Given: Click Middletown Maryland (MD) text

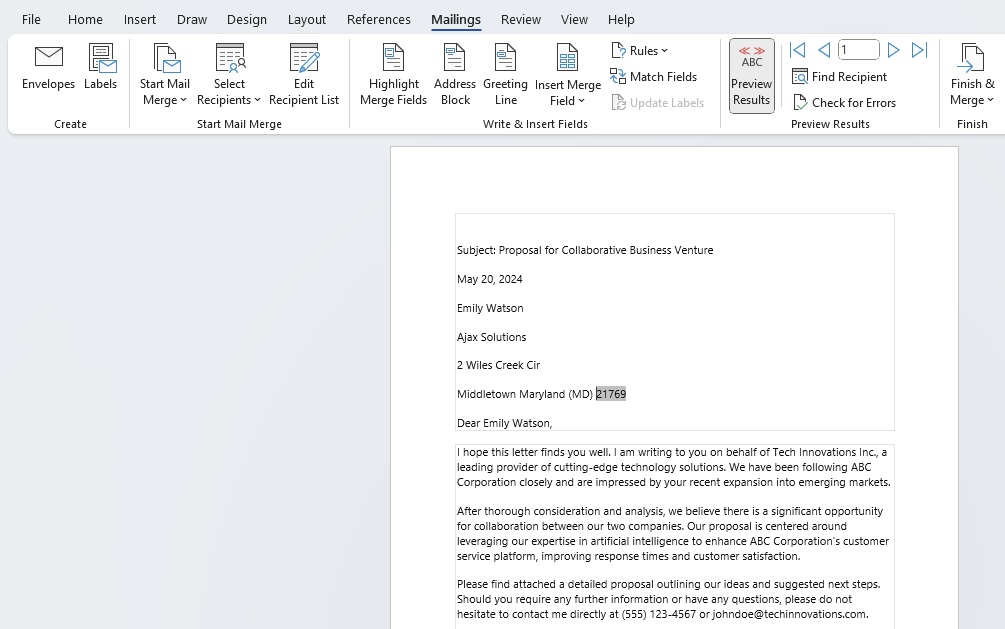Looking at the screenshot, I should tap(525, 394).
